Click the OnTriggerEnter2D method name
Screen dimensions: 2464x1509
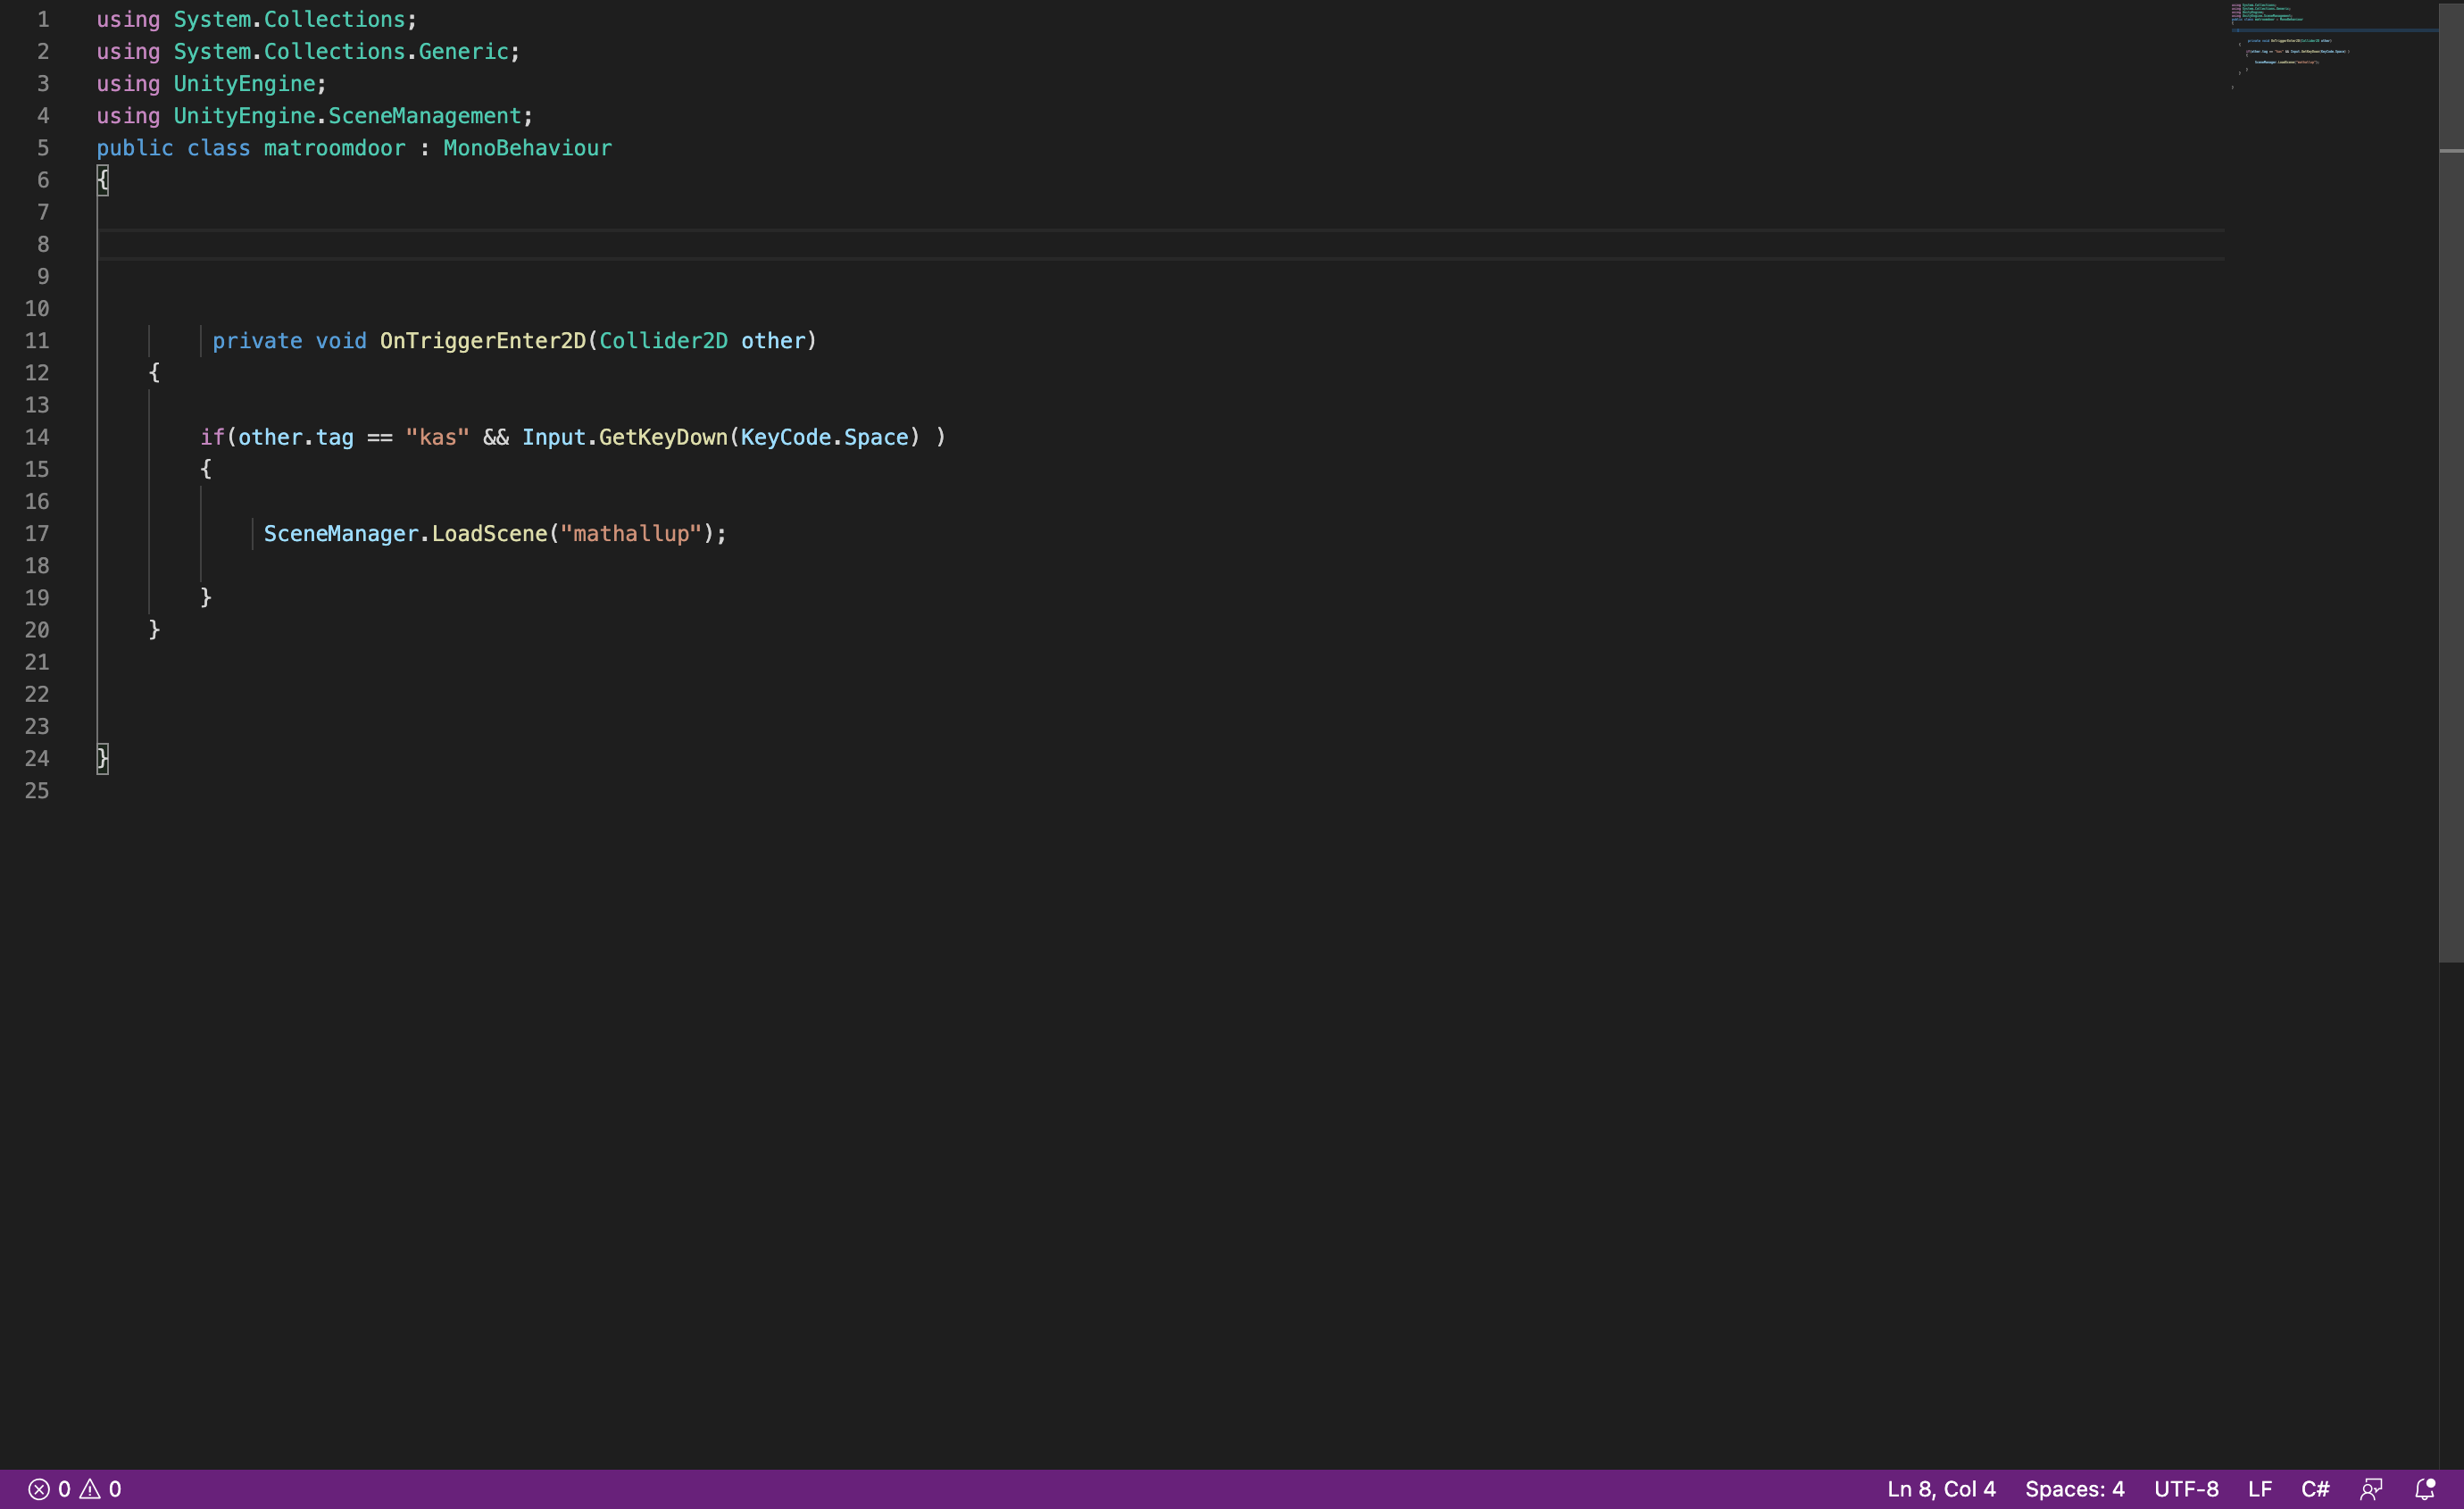(483, 341)
